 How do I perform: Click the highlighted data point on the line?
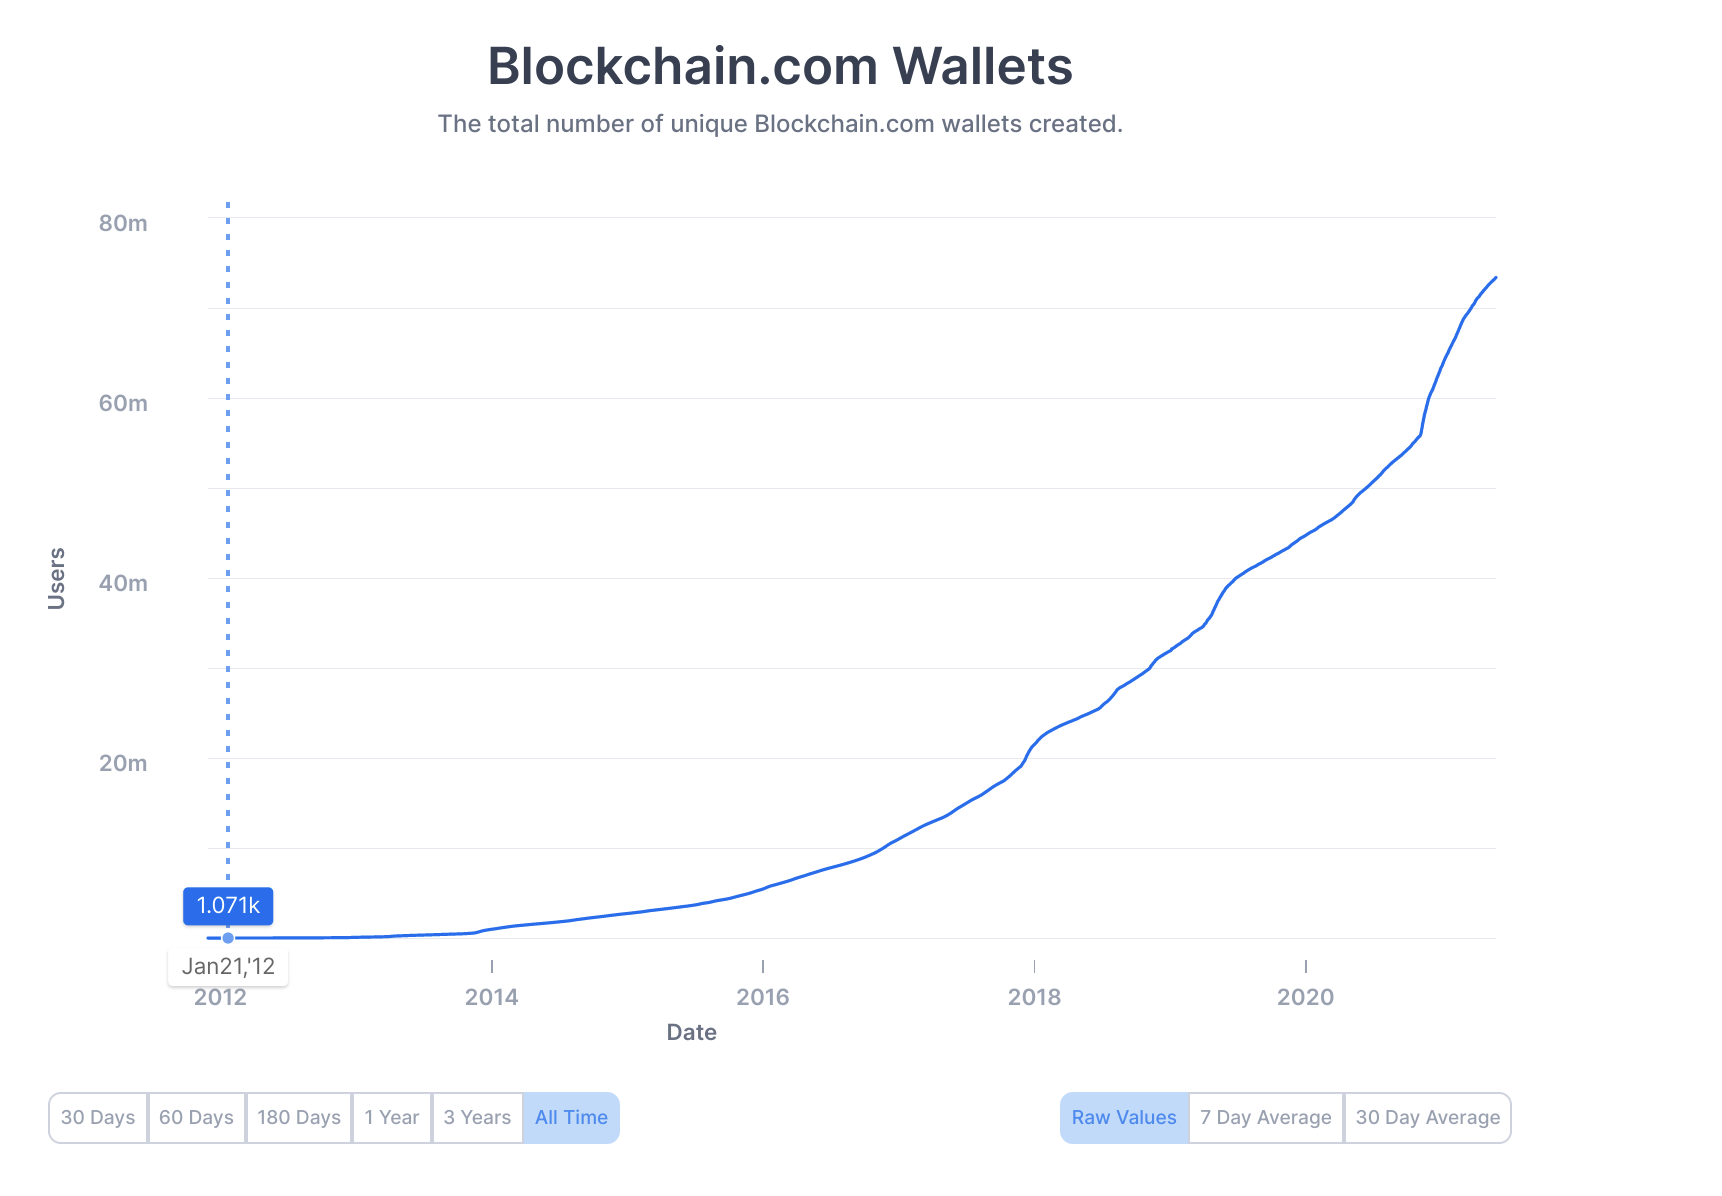coord(228,938)
